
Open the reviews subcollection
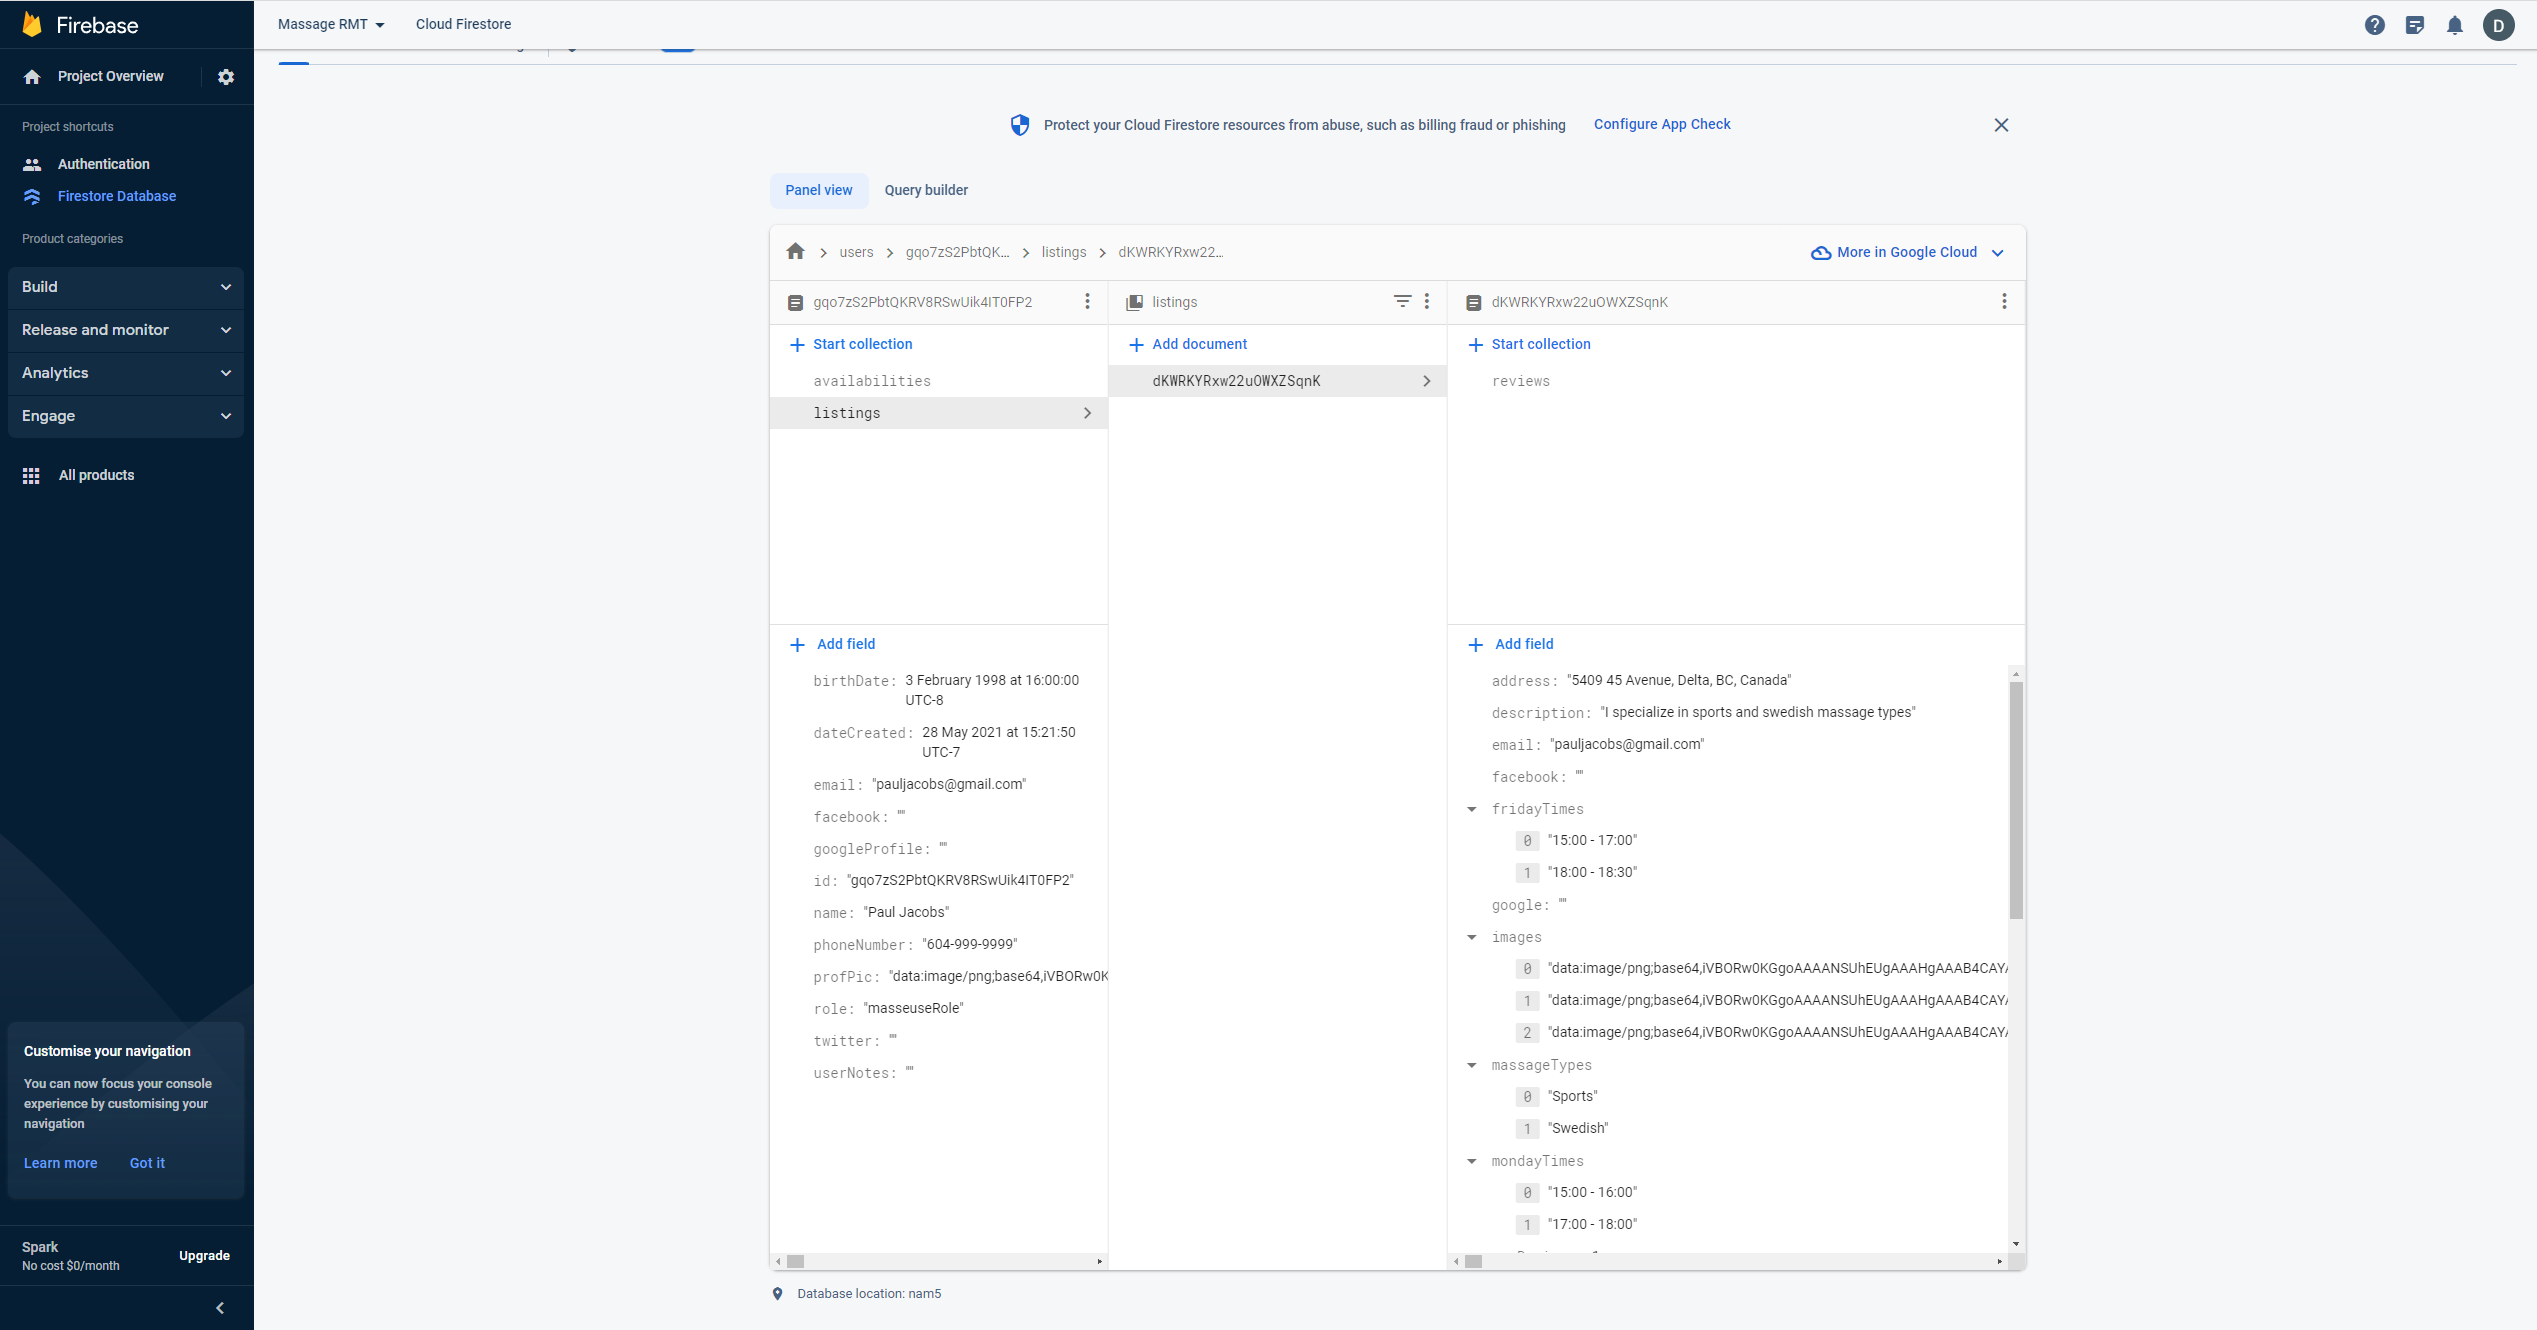[1520, 381]
